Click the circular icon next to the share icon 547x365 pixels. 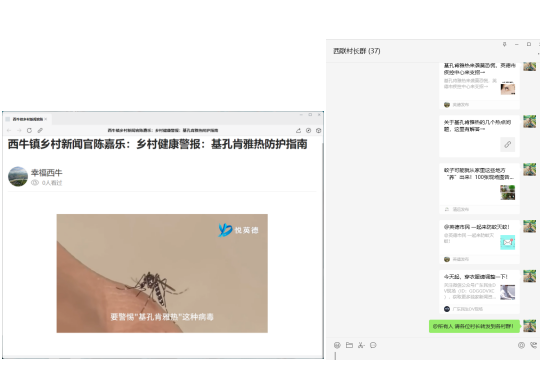(x=308, y=130)
